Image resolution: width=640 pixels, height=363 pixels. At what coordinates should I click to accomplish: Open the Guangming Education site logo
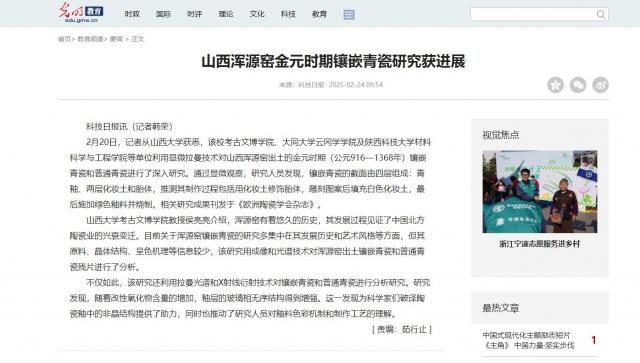pyautogui.click(x=80, y=13)
